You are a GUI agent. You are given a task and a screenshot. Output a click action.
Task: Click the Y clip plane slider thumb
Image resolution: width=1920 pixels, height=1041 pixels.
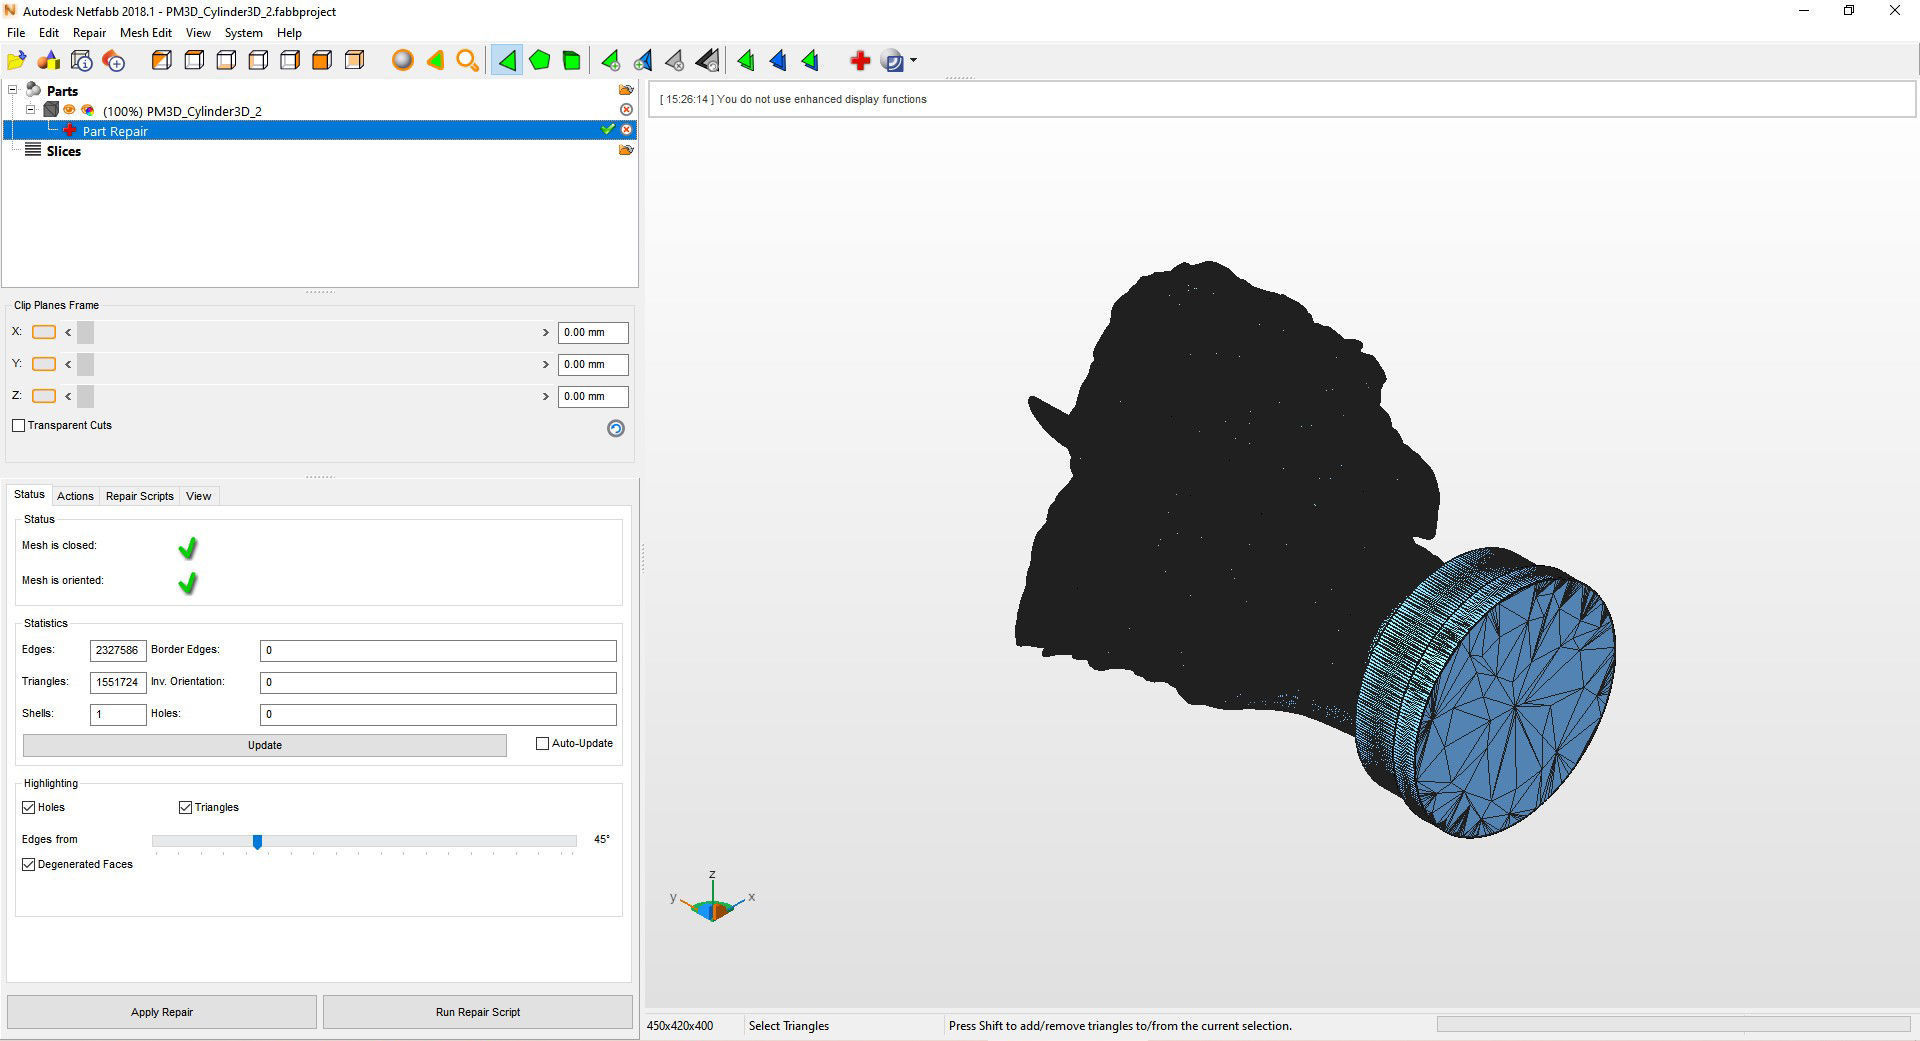85,364
